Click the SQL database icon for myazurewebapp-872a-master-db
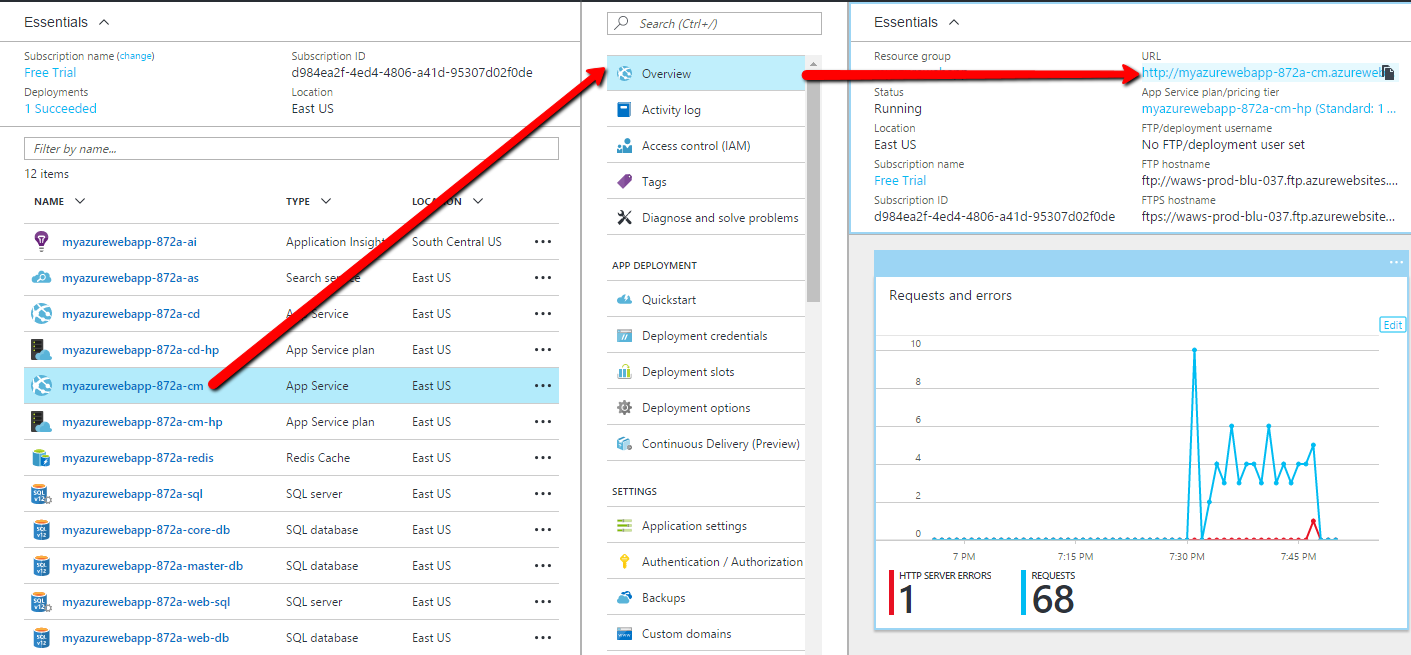 point(41,566)
